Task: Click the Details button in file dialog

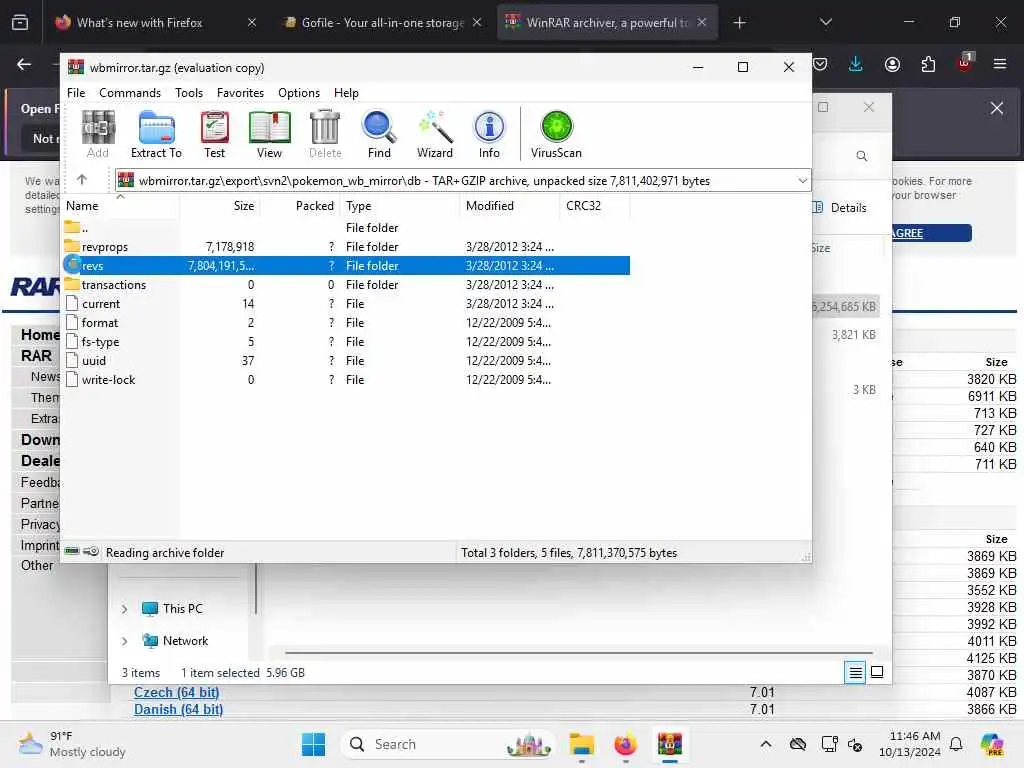Action: coord(840,208)
